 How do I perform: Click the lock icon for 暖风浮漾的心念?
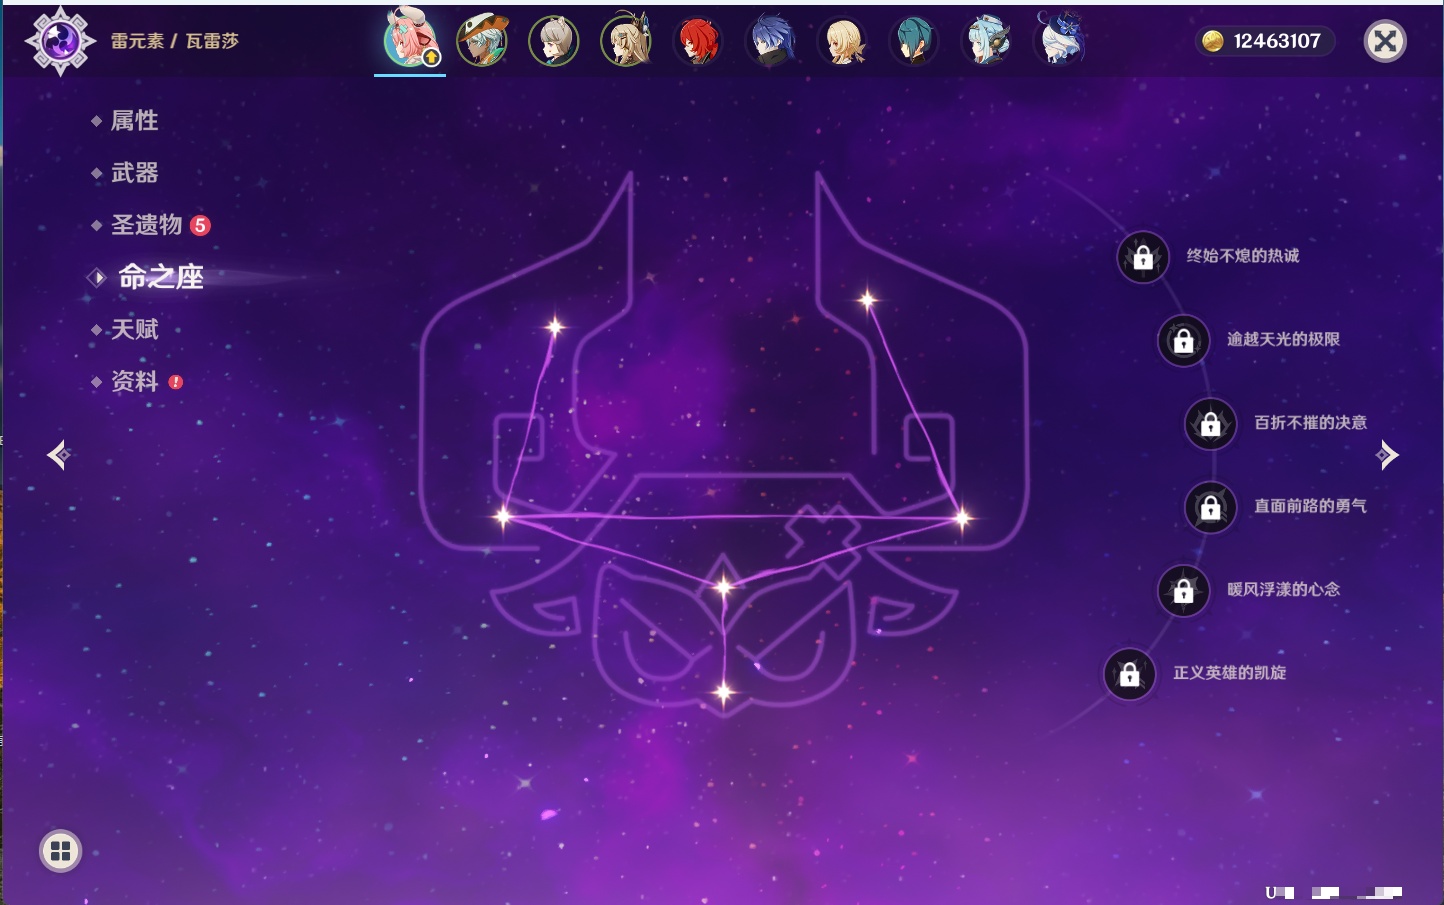(1183, 590)
